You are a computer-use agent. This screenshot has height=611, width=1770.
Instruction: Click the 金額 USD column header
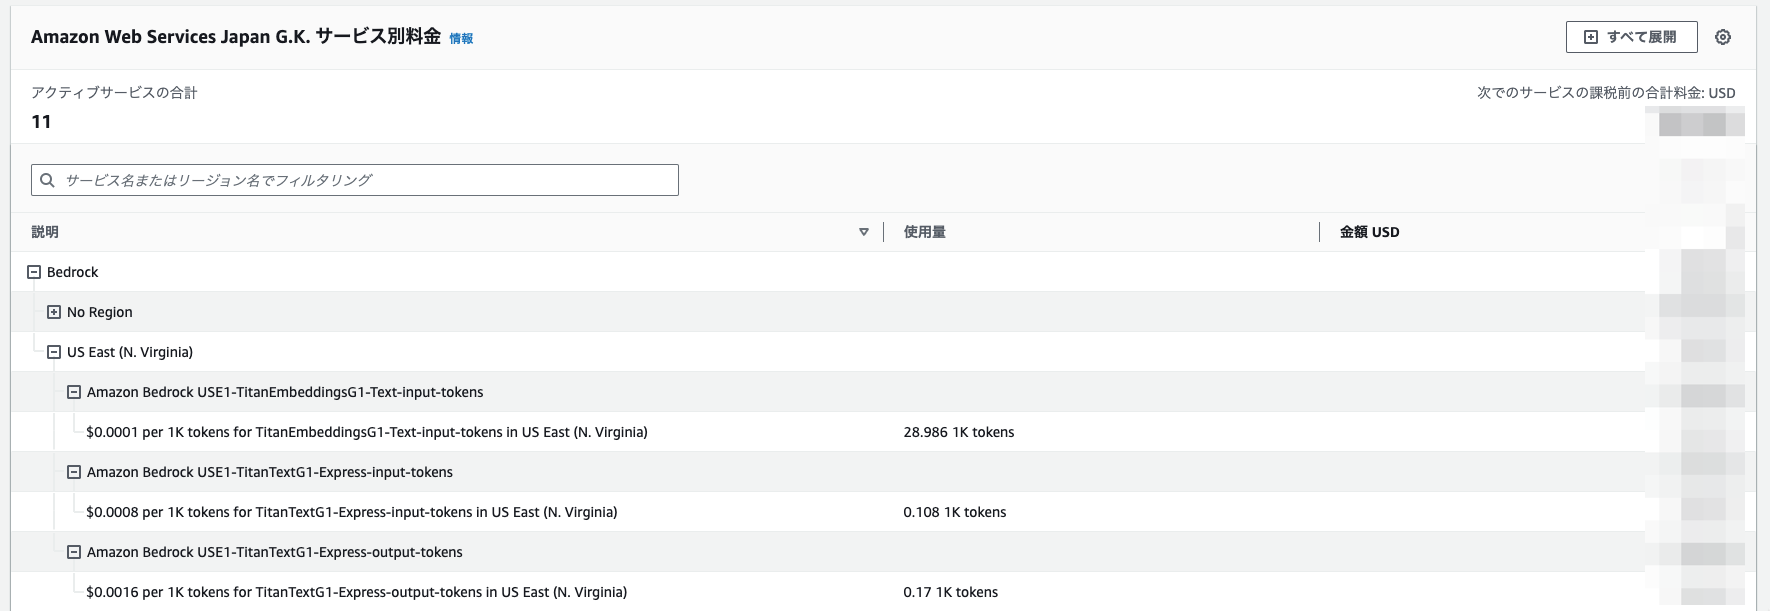pos(1370,232)
